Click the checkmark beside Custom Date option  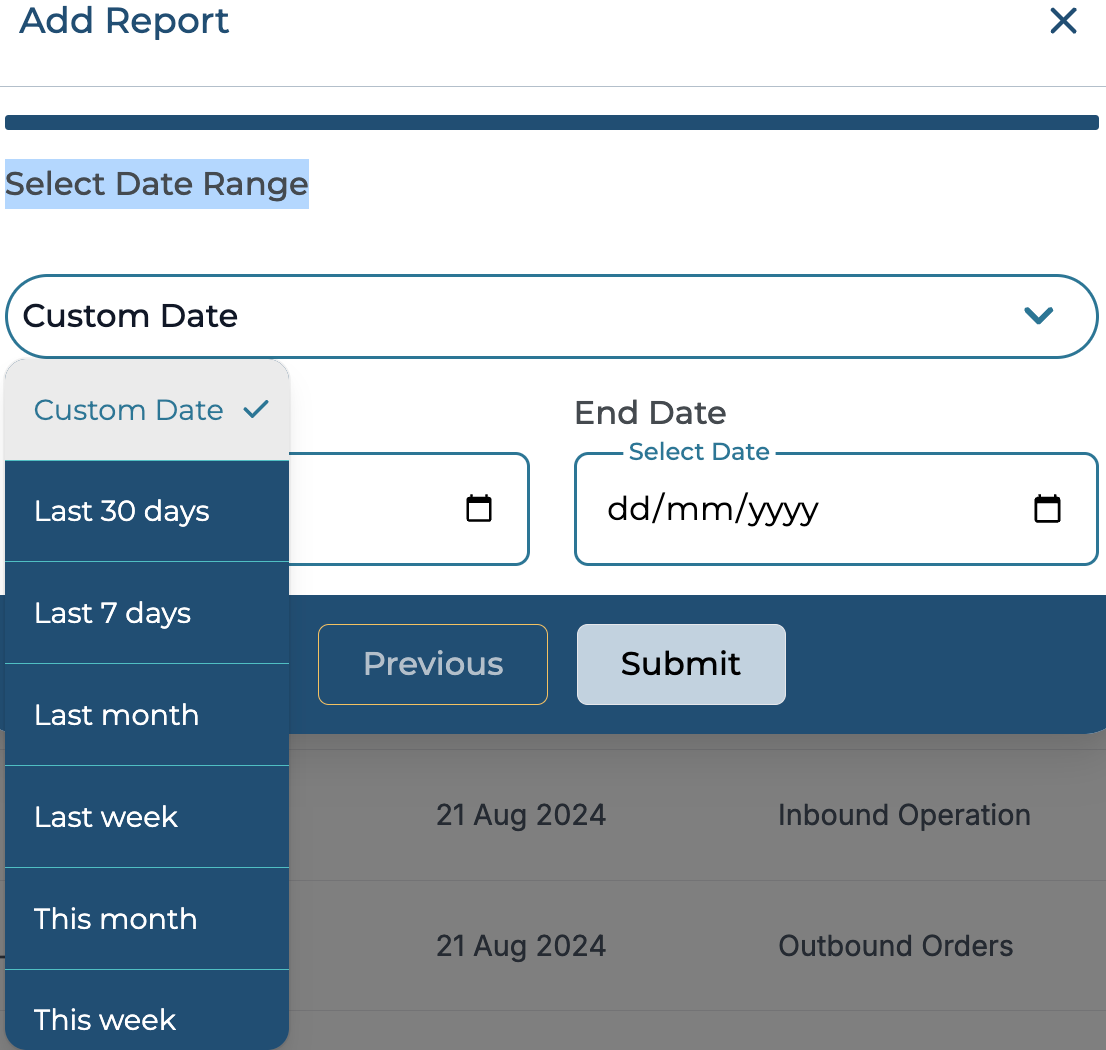257,409
